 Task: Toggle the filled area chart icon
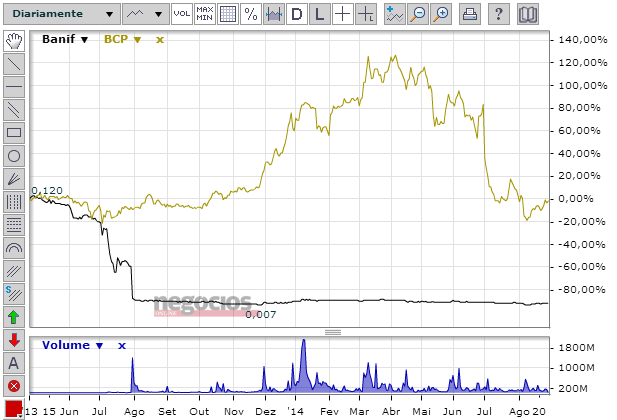tap(274, 14)
